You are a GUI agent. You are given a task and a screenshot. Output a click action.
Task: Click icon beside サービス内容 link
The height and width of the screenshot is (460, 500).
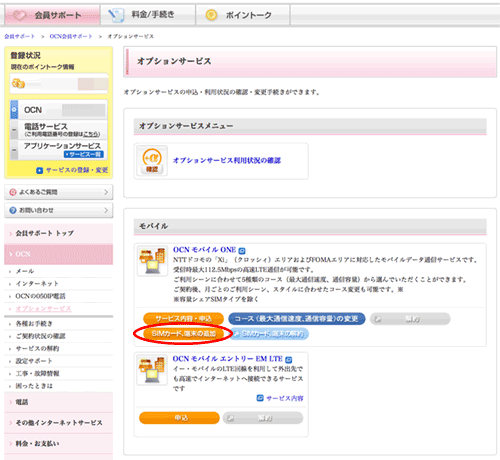click(x=260, y=398)
